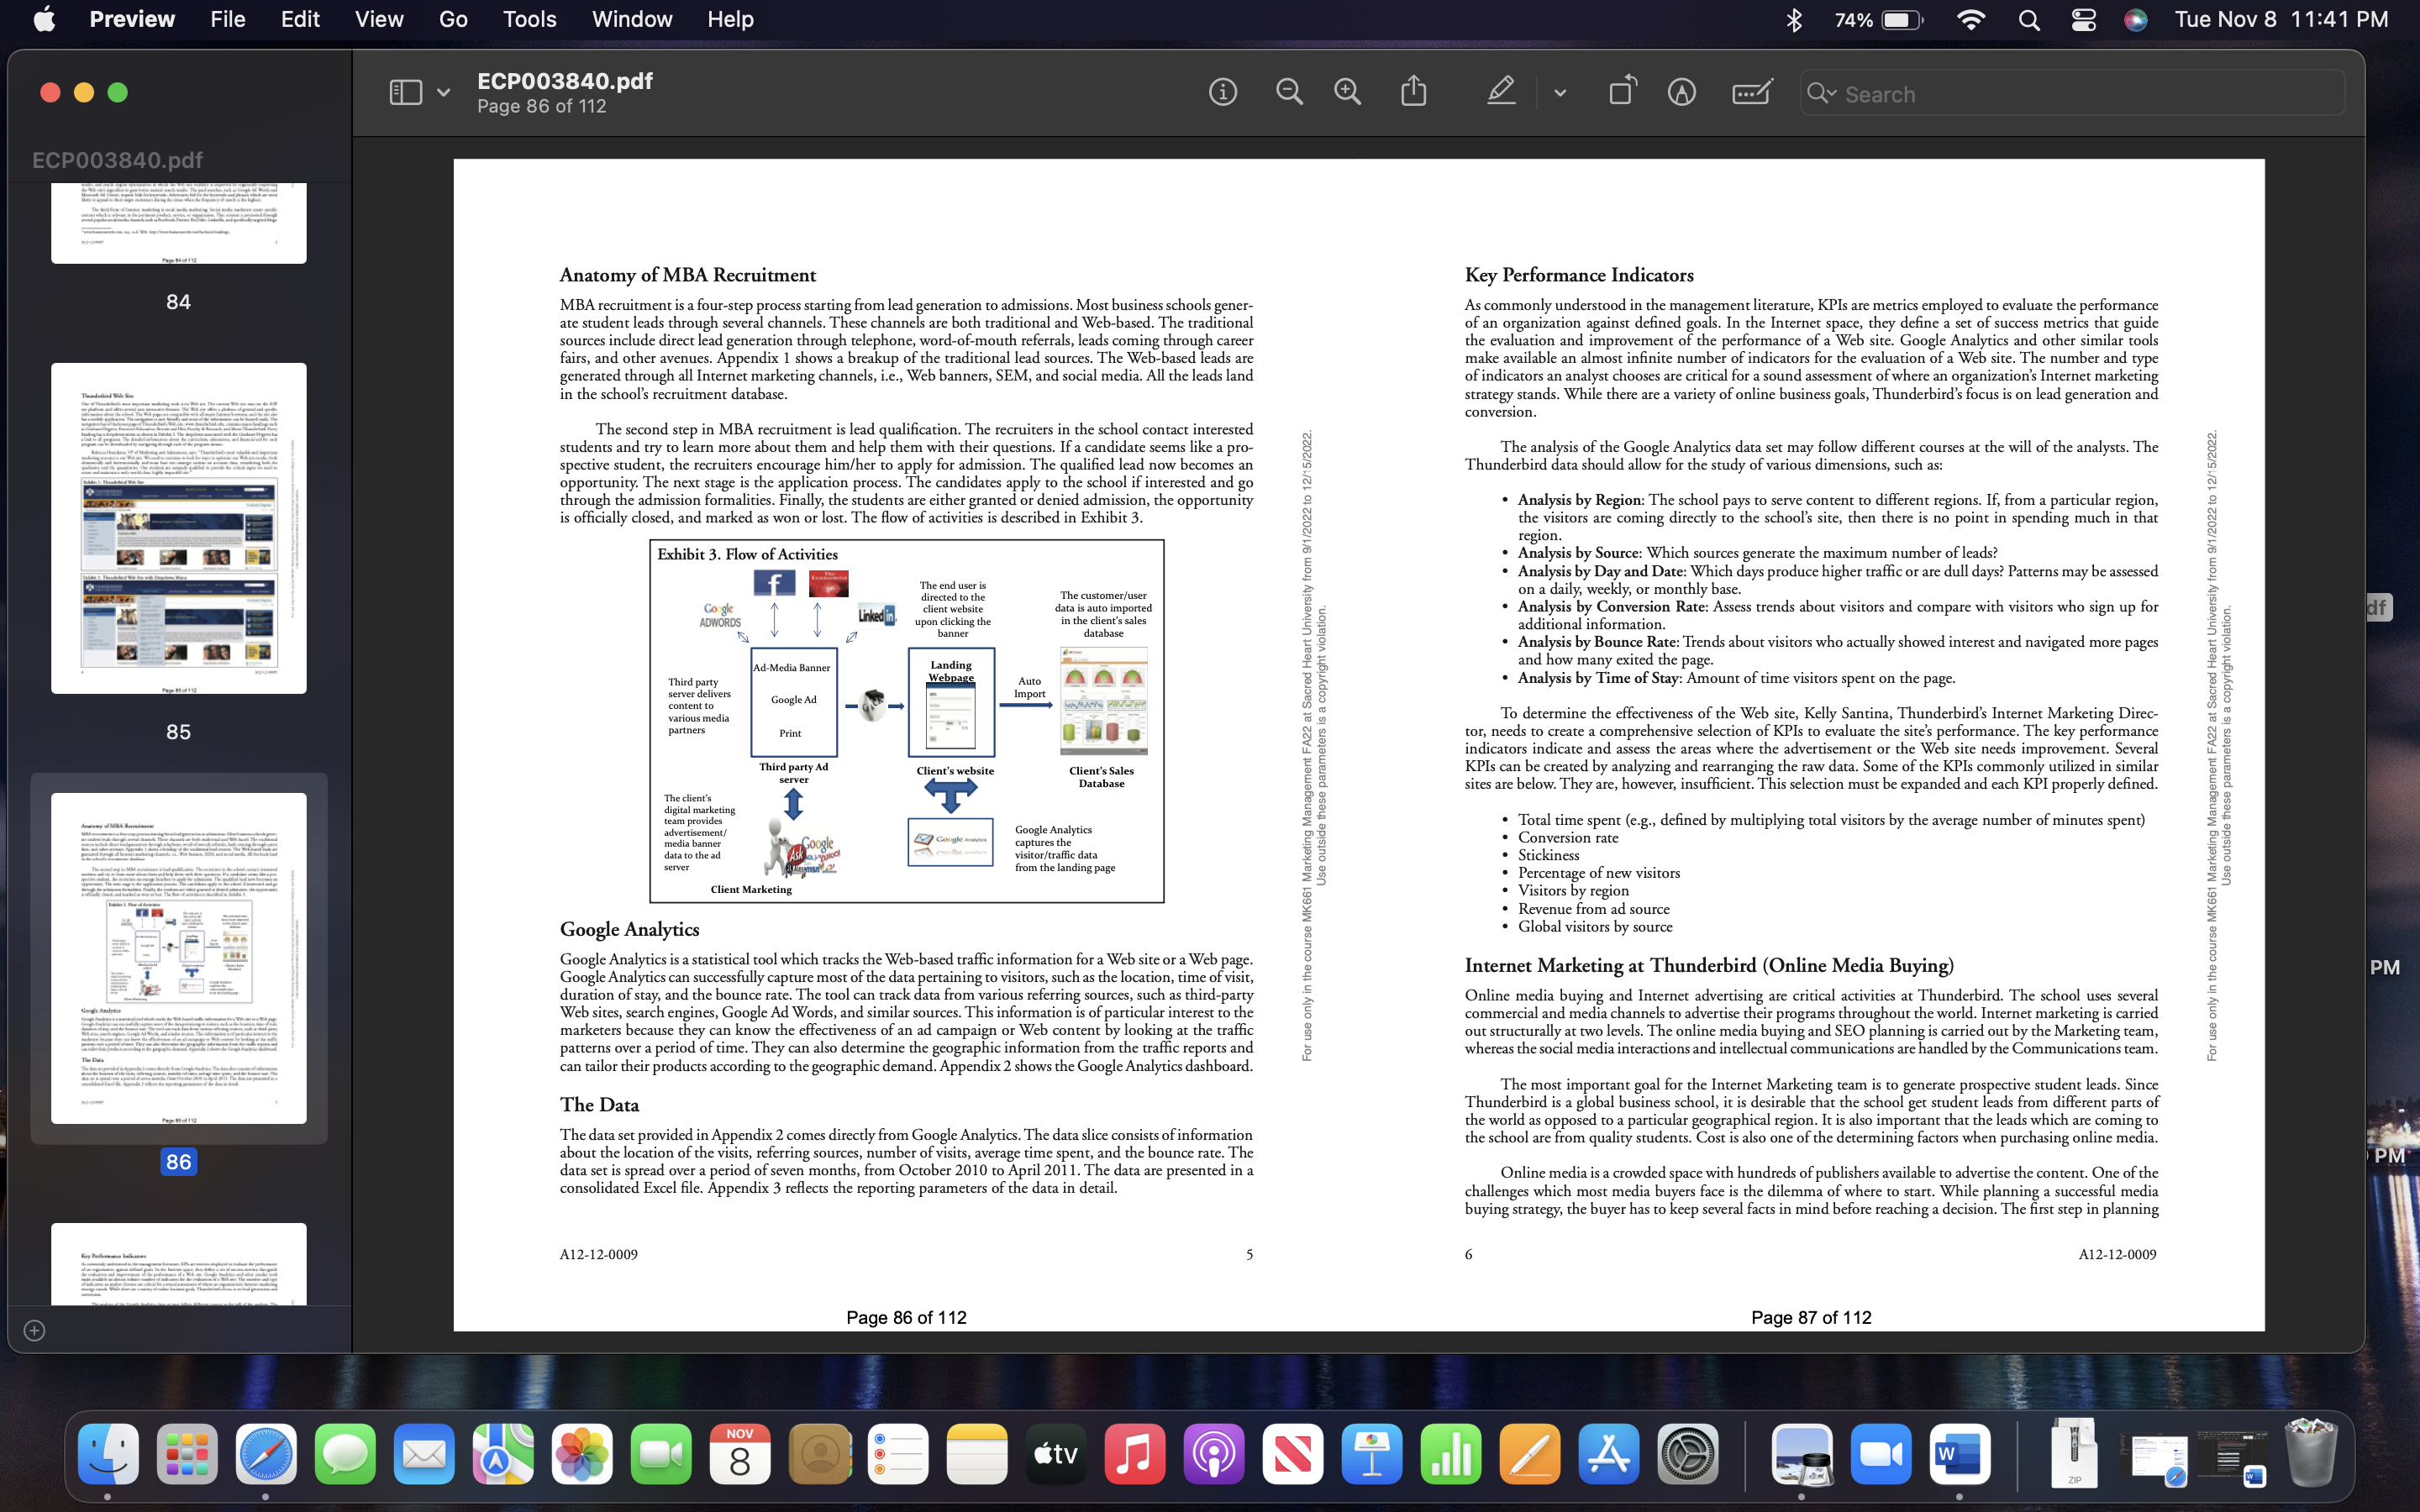This screenshot has height=1512, width=2420.
Task: Open Finder from the Dock
Action: (x=108, y=1454)
